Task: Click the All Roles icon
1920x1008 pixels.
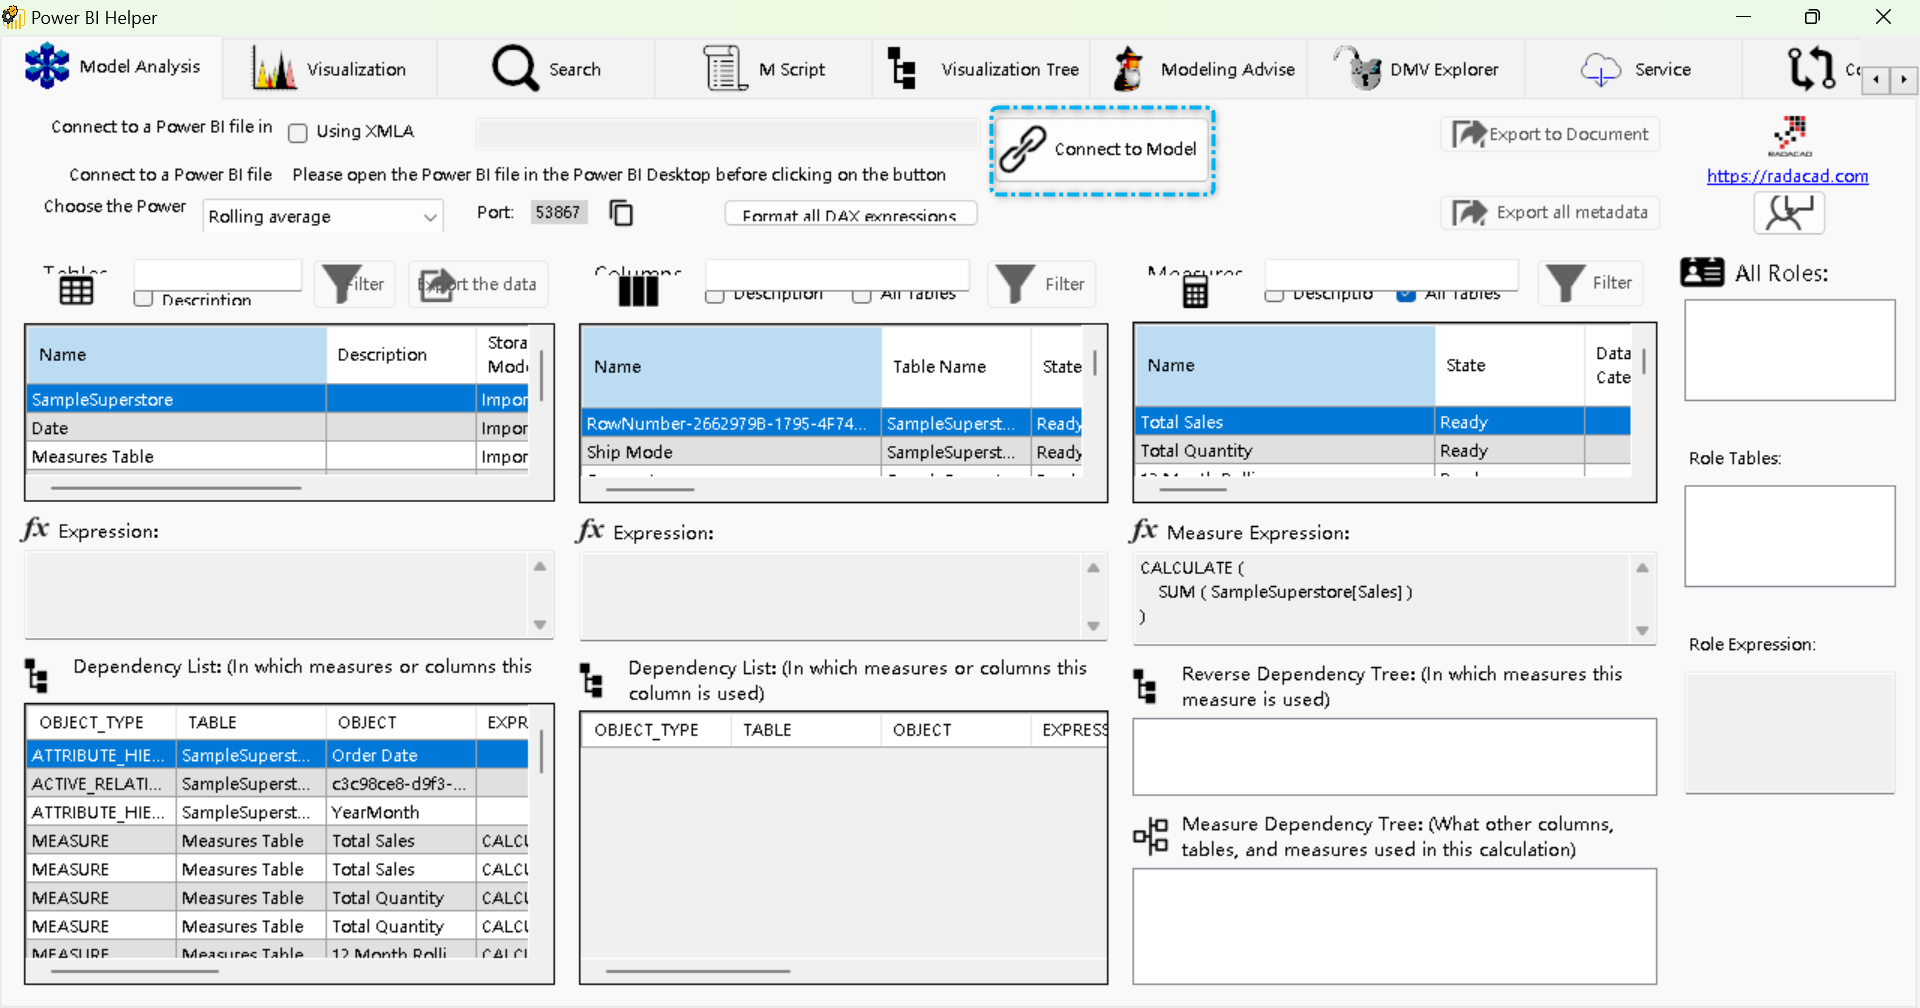Action: point(1702,272)
